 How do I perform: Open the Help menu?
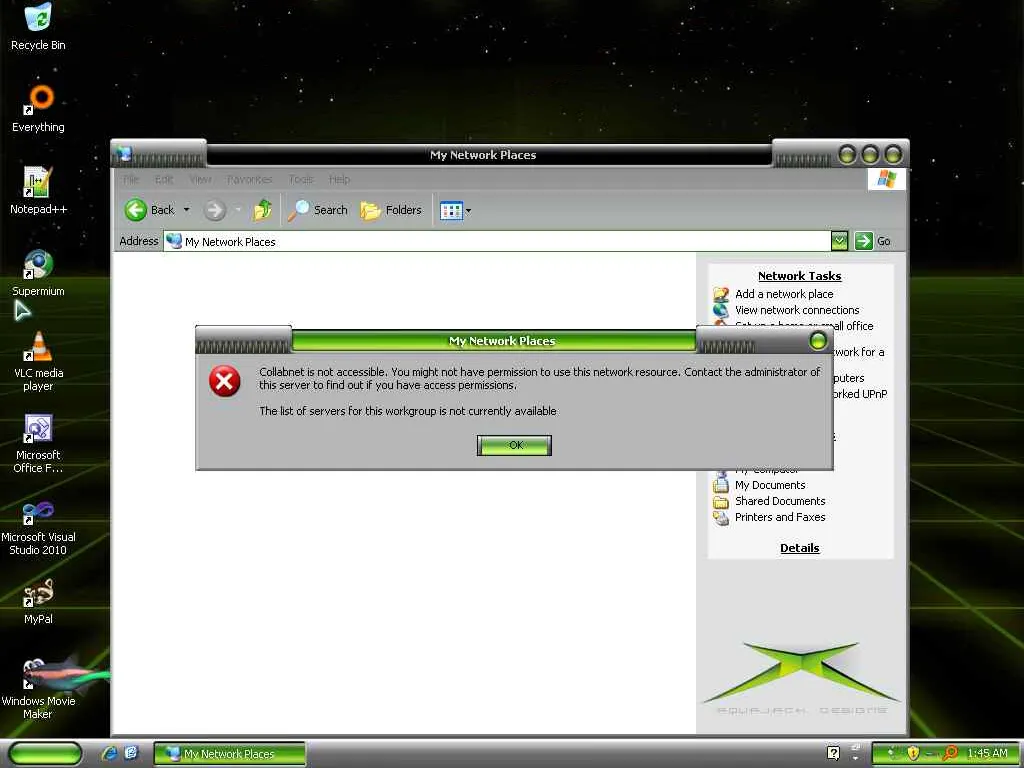(340, 179)
